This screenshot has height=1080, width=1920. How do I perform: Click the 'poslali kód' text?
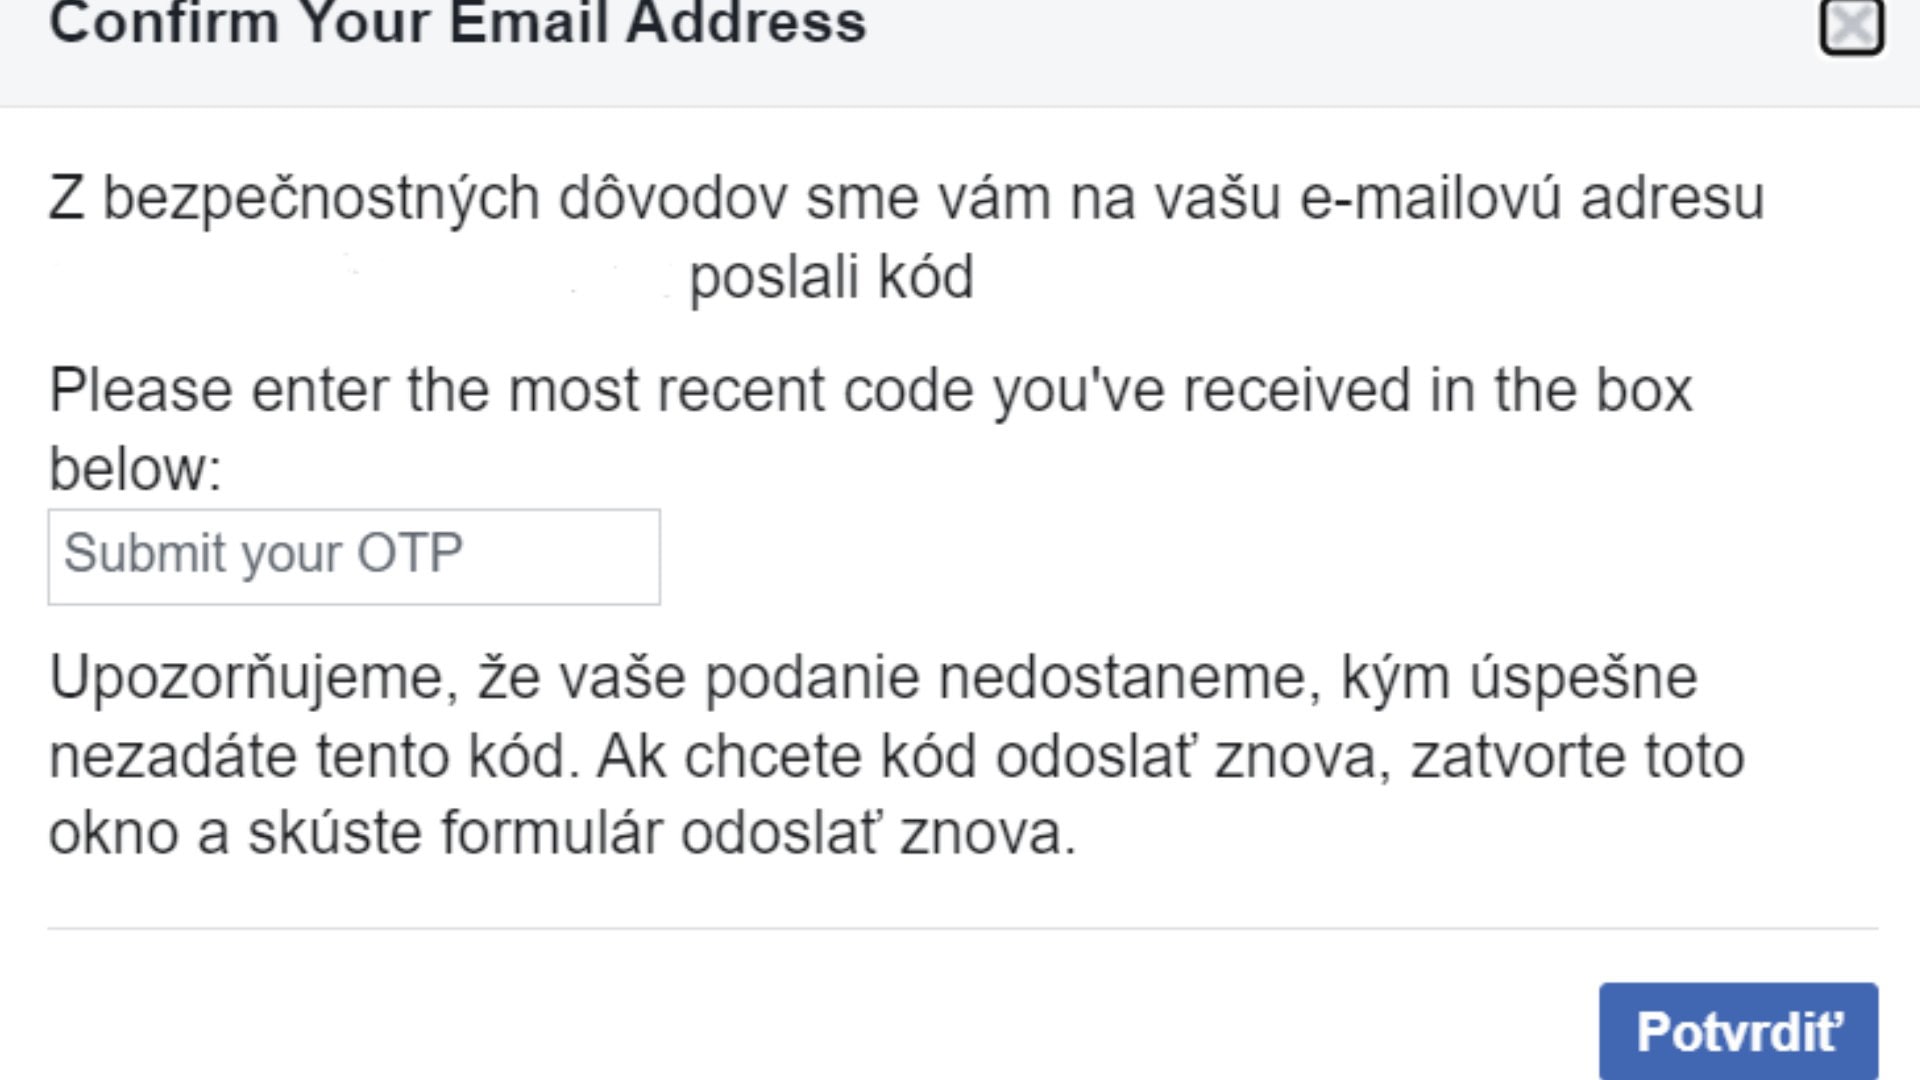(831, 277)
